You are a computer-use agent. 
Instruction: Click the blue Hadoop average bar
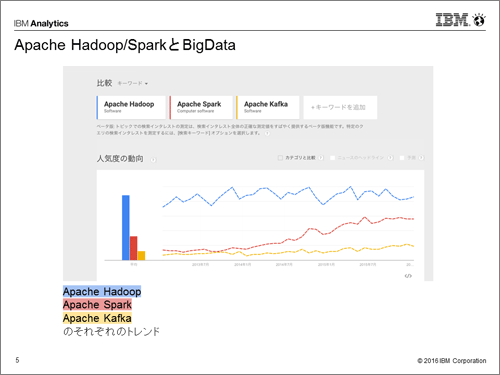[x=126, y=228]
